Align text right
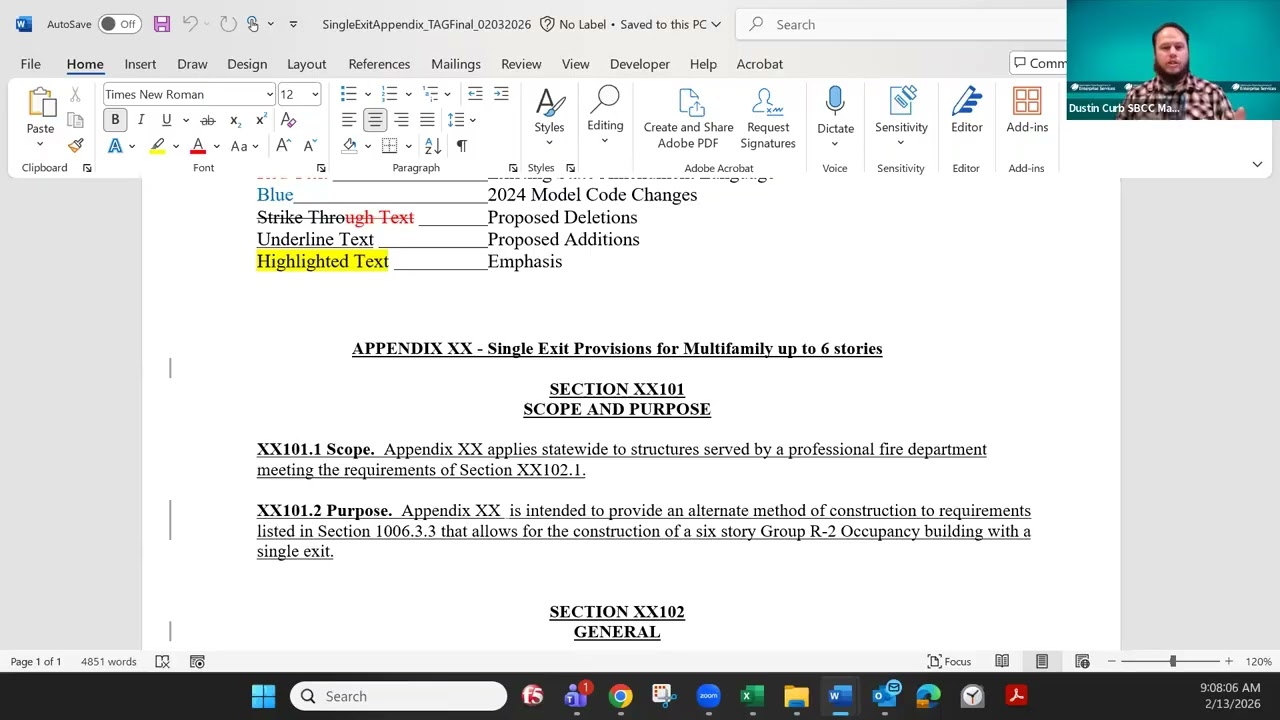 [x=400, y=120]
